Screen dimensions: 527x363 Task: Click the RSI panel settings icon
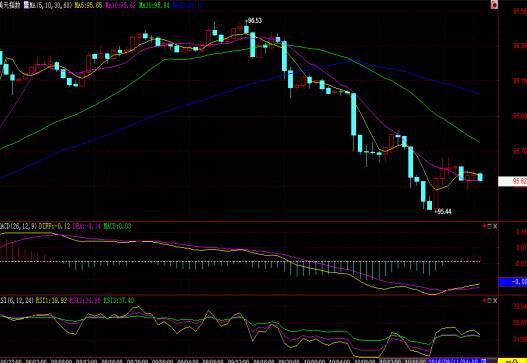(485, 300)
